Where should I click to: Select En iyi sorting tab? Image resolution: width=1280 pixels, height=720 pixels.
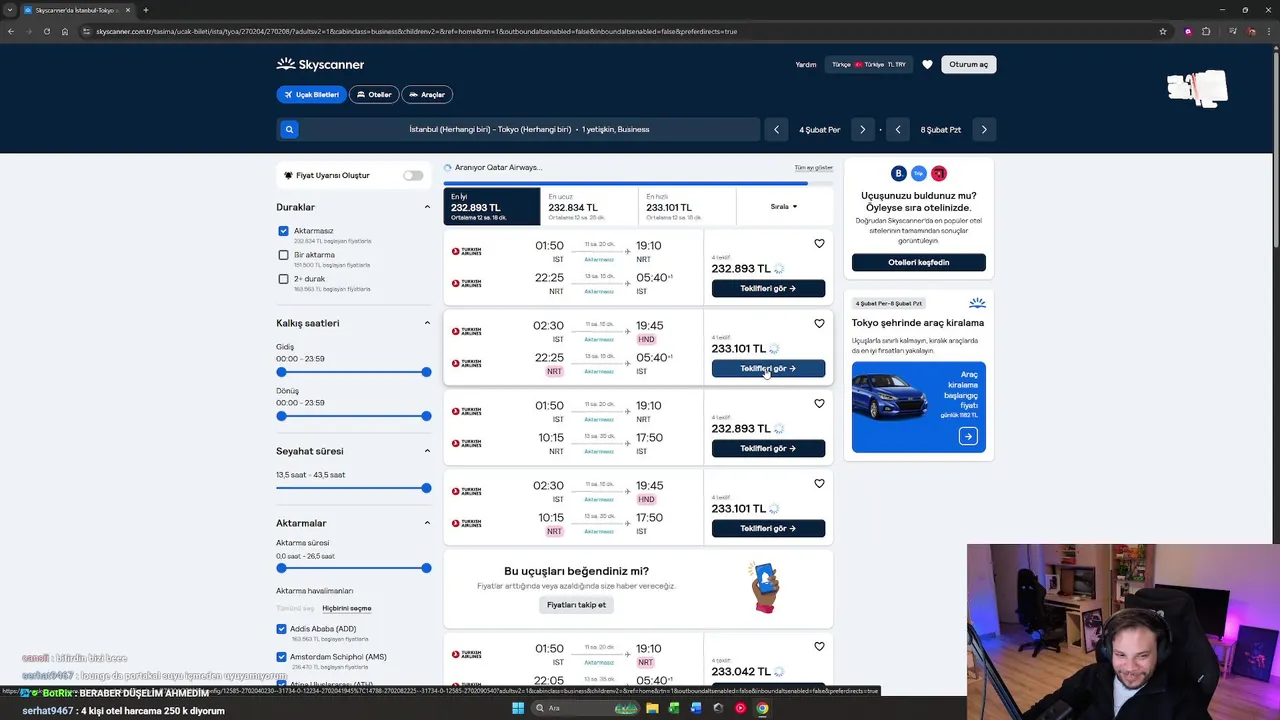[x=492, y=207]
